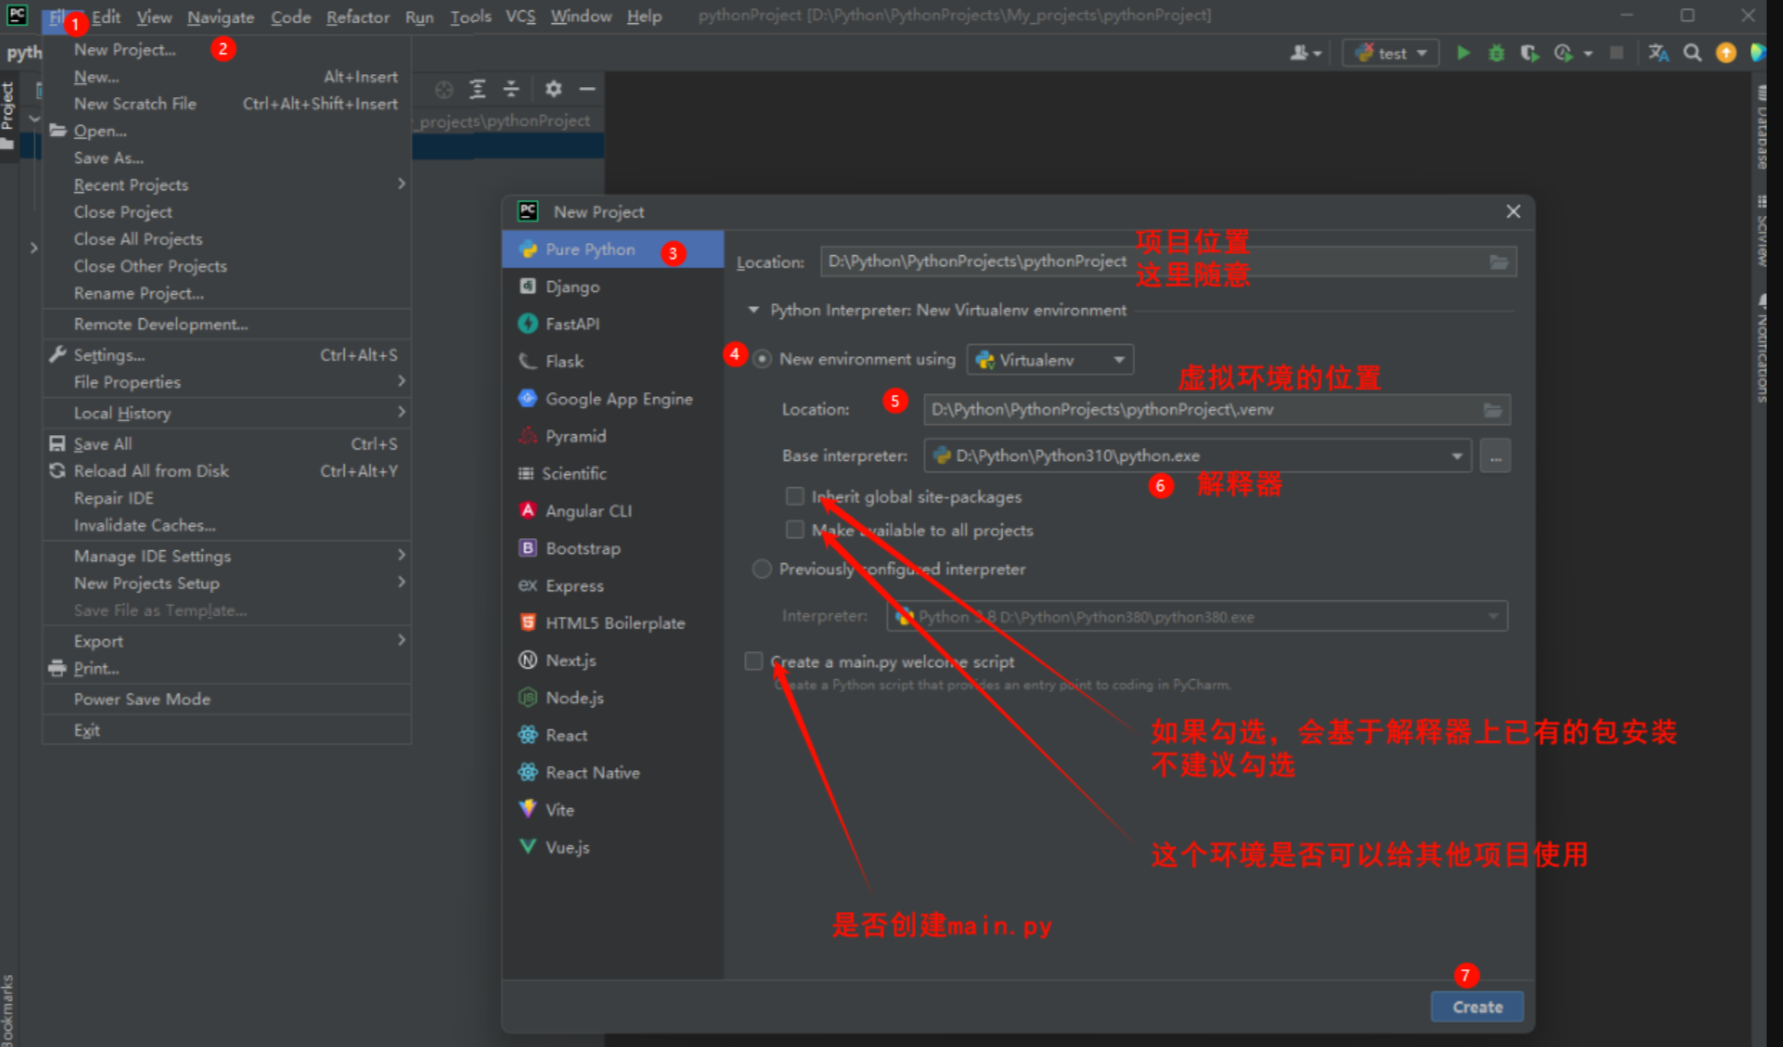Image resolution: width=1783 pixels, height=1047 pixels.
Task: Select Scientific project type
Action: 612,473
